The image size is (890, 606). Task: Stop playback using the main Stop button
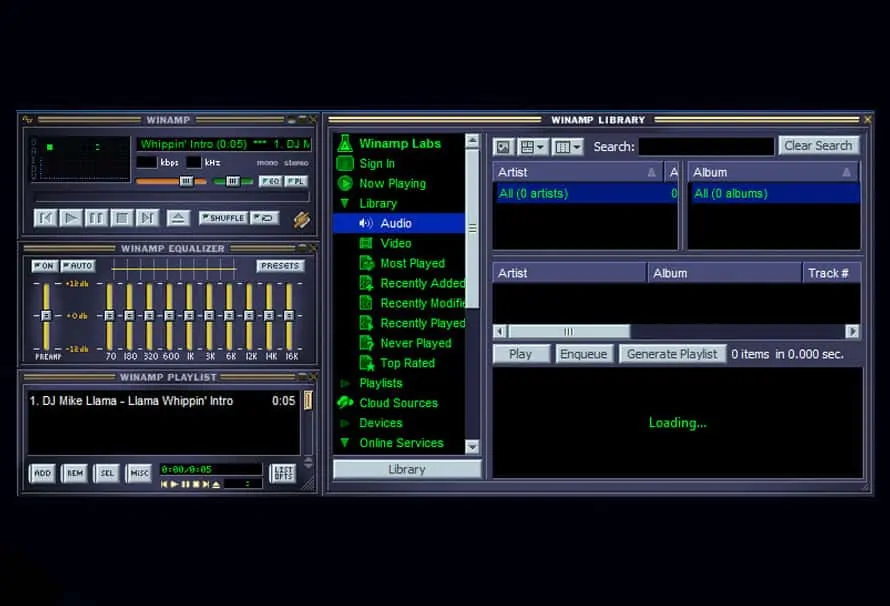point(122,218)
